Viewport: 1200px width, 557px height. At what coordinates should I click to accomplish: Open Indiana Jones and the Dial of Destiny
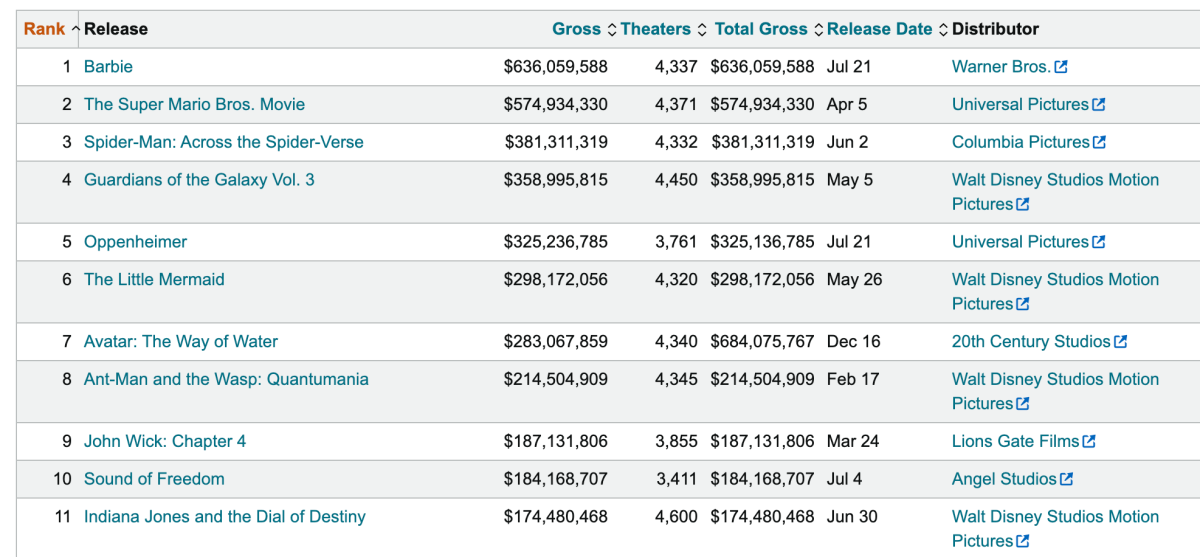(x=224, y=516)
